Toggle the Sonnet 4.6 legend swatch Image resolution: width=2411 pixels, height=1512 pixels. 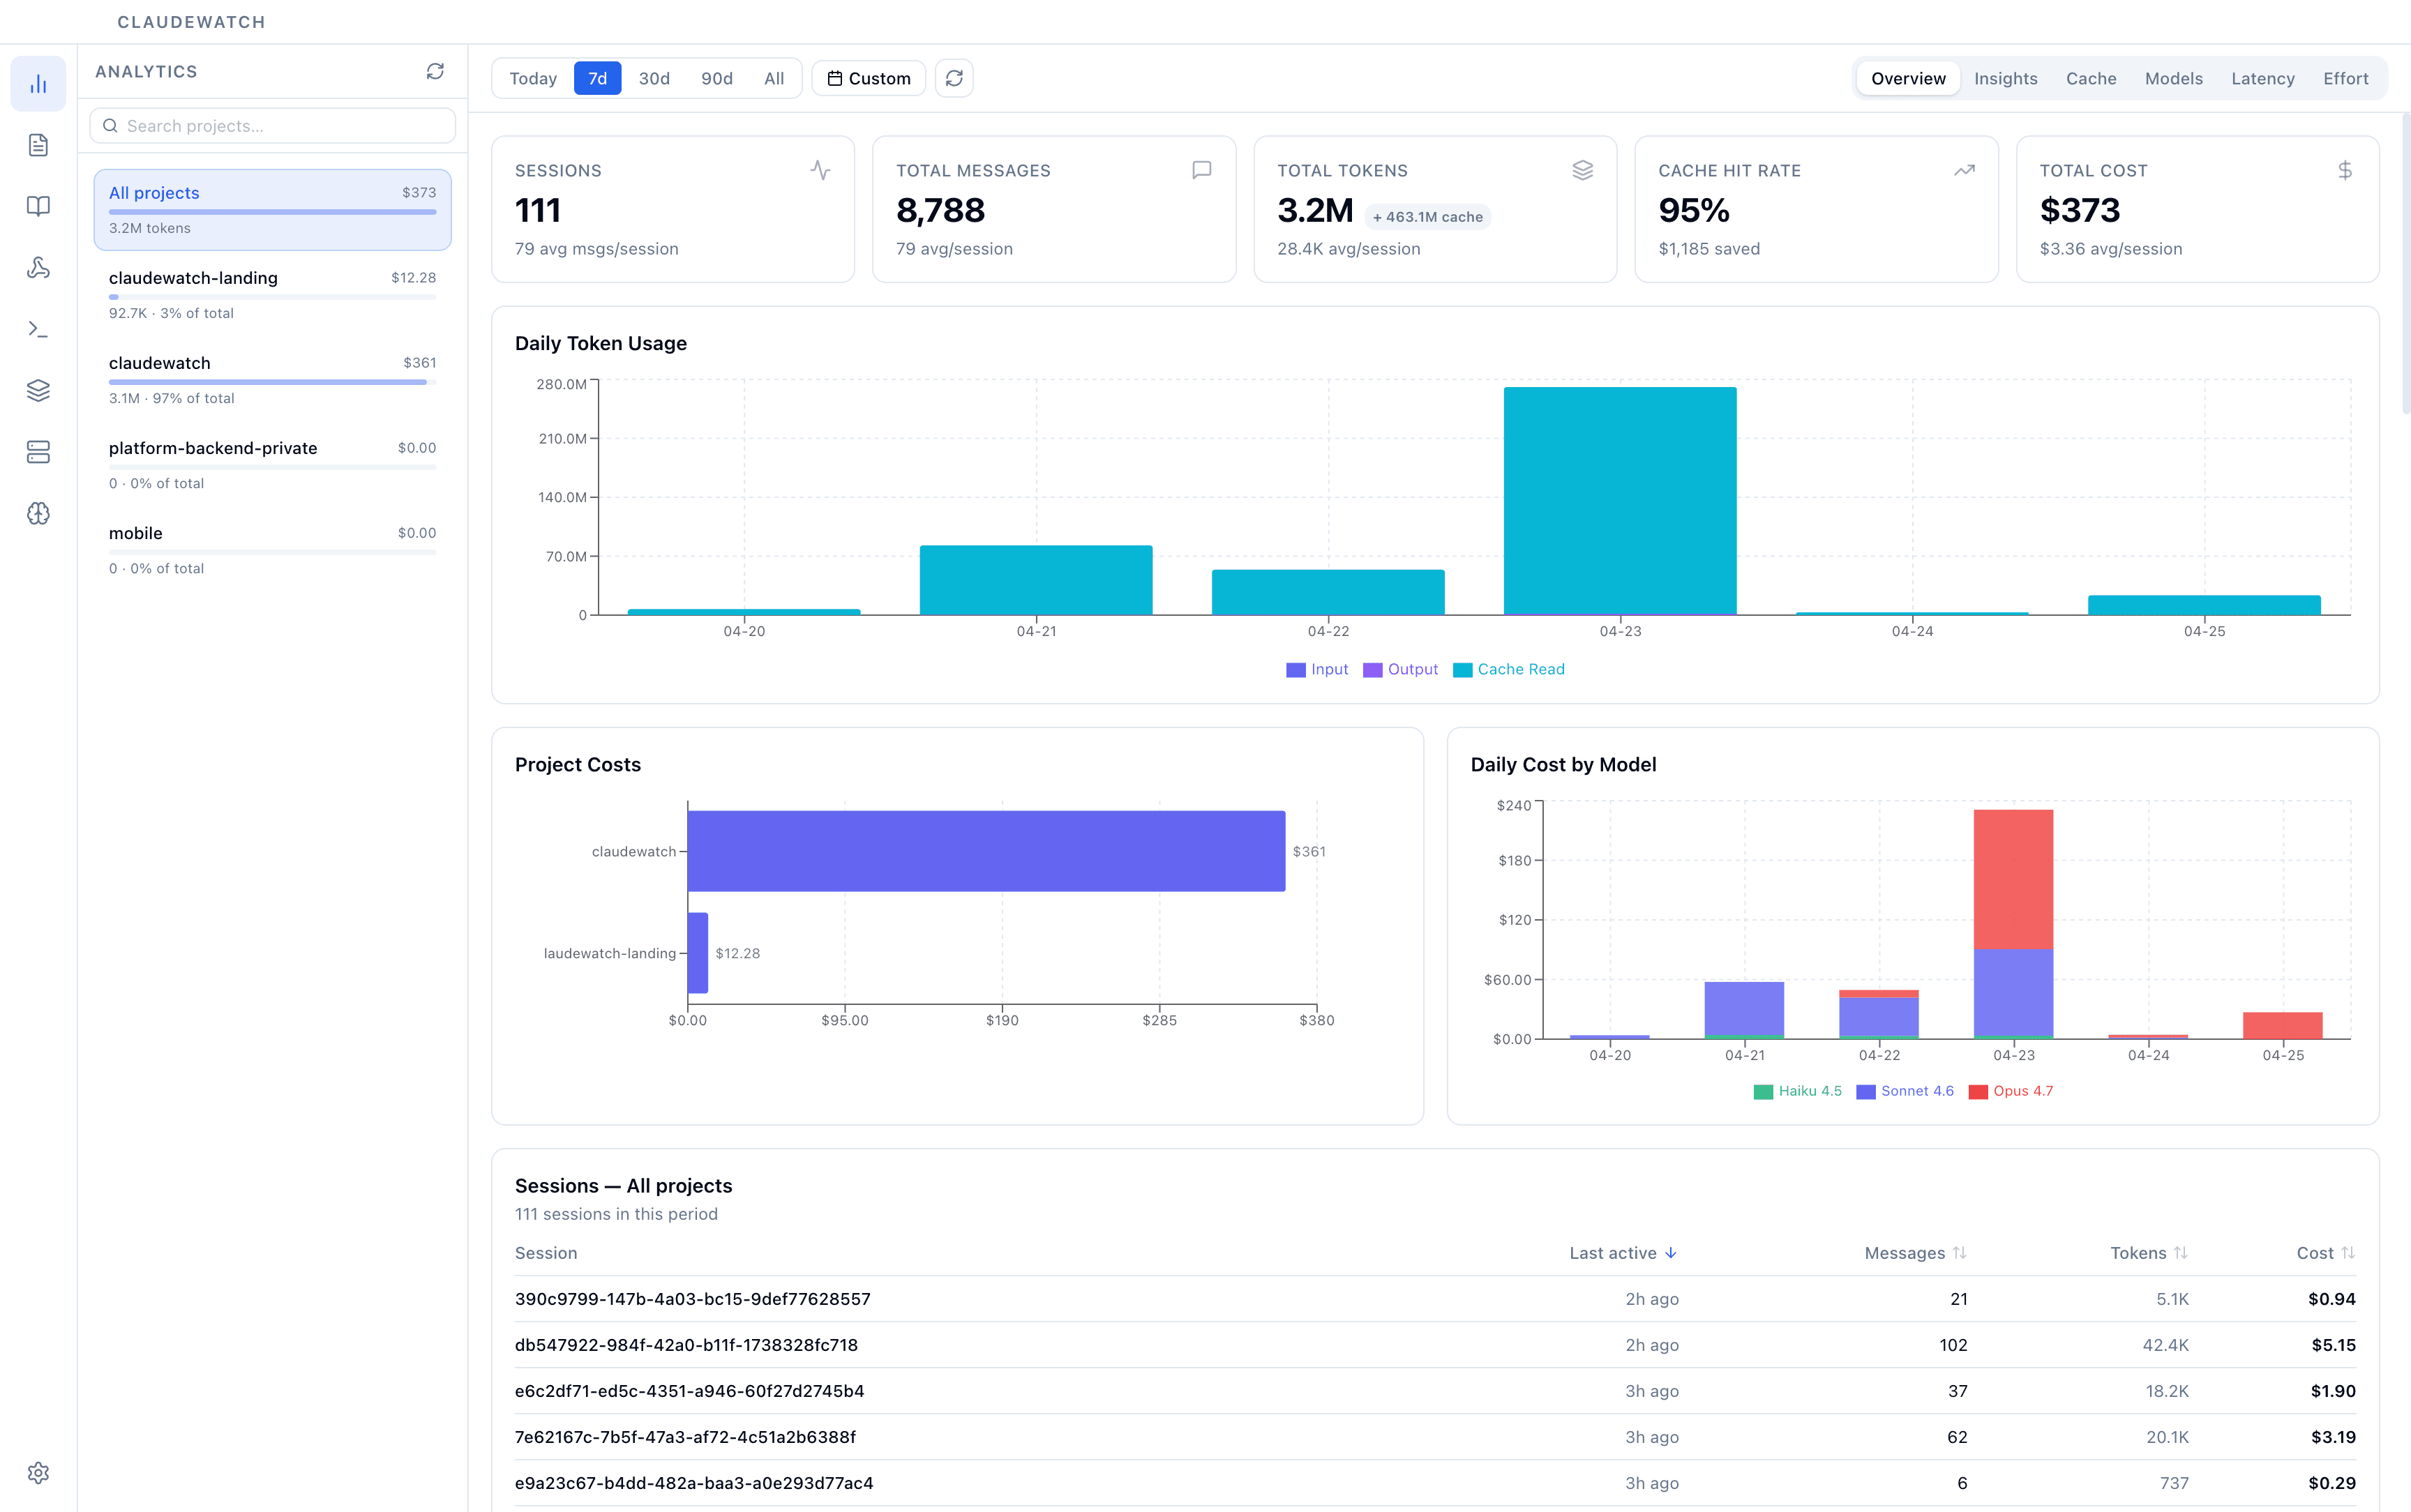[x=1865, y=1092]
